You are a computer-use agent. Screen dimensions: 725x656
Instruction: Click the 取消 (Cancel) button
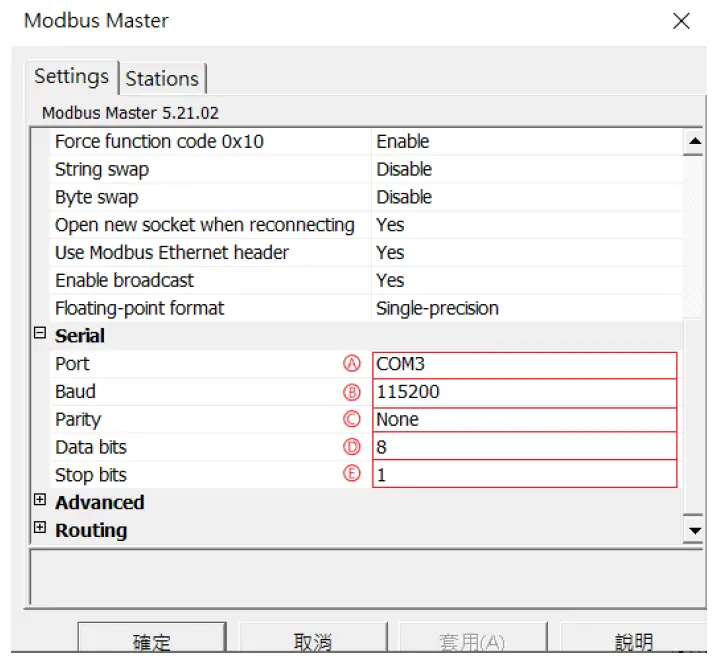[313, 639]
